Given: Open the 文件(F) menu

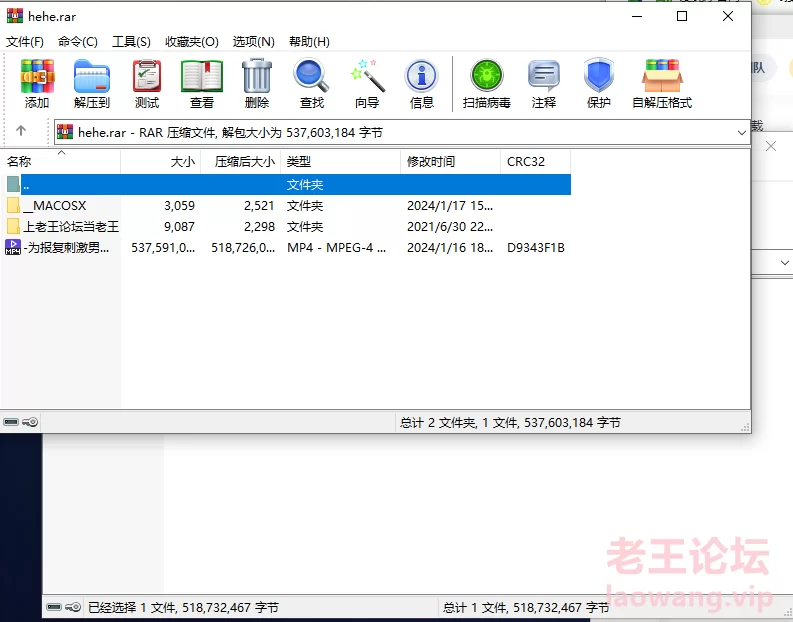Looking at the screenshot, I should pyautogui.click(x=25, y=42).
